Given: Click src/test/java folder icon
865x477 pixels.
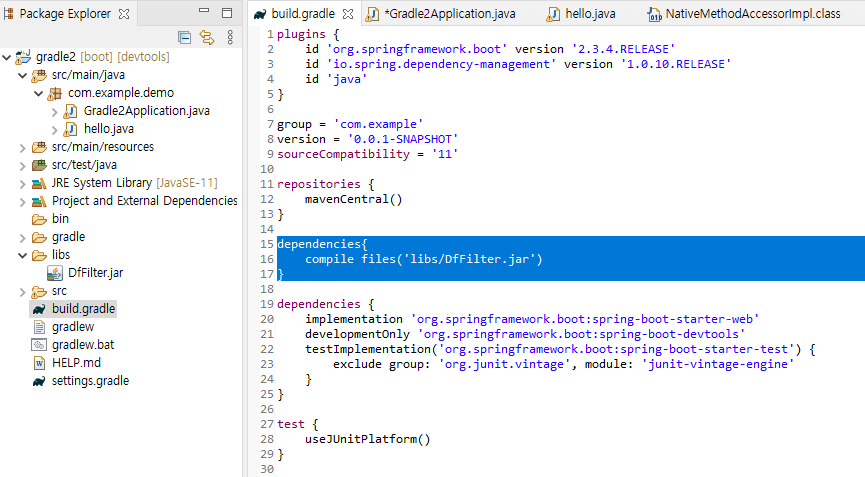Looking at the screenshot, I should pyautogui.click(x=39, y=165).
